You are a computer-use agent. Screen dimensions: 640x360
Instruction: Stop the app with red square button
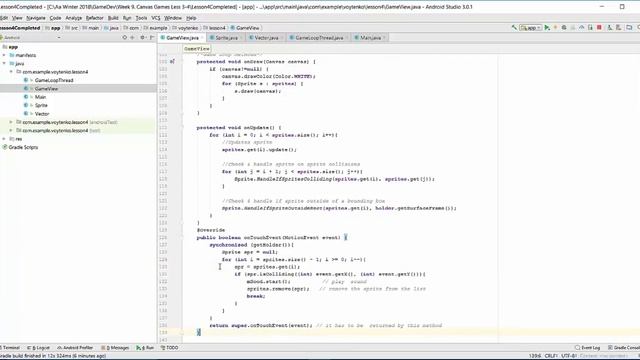599,28
